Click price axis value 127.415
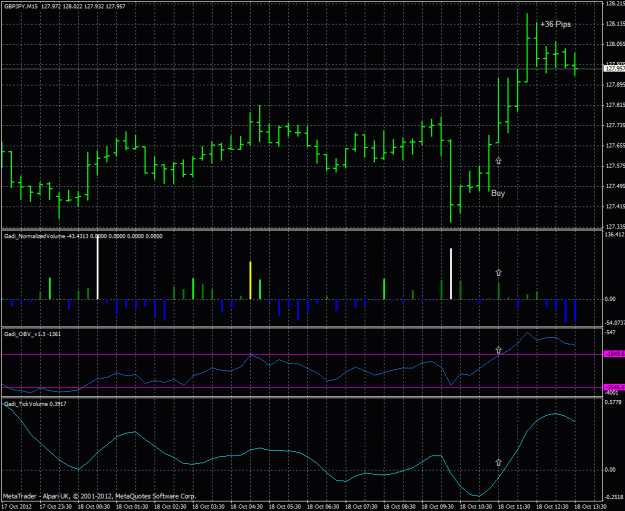 pos(615,206)
